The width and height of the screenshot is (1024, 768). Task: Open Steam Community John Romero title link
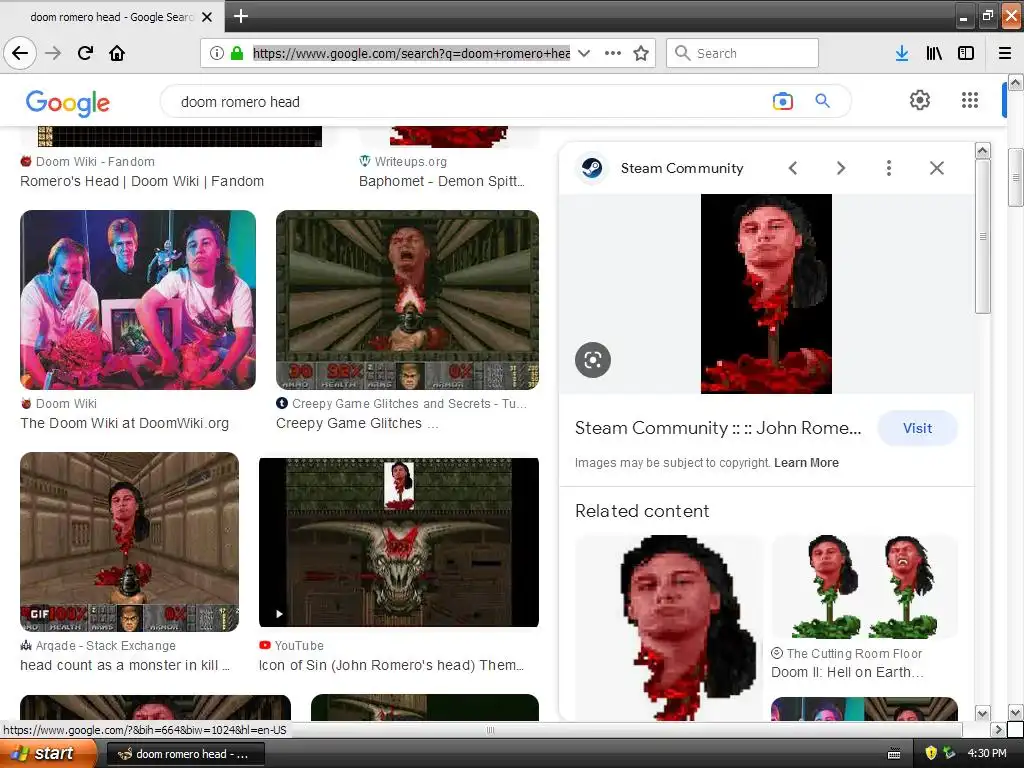[718, 428]
